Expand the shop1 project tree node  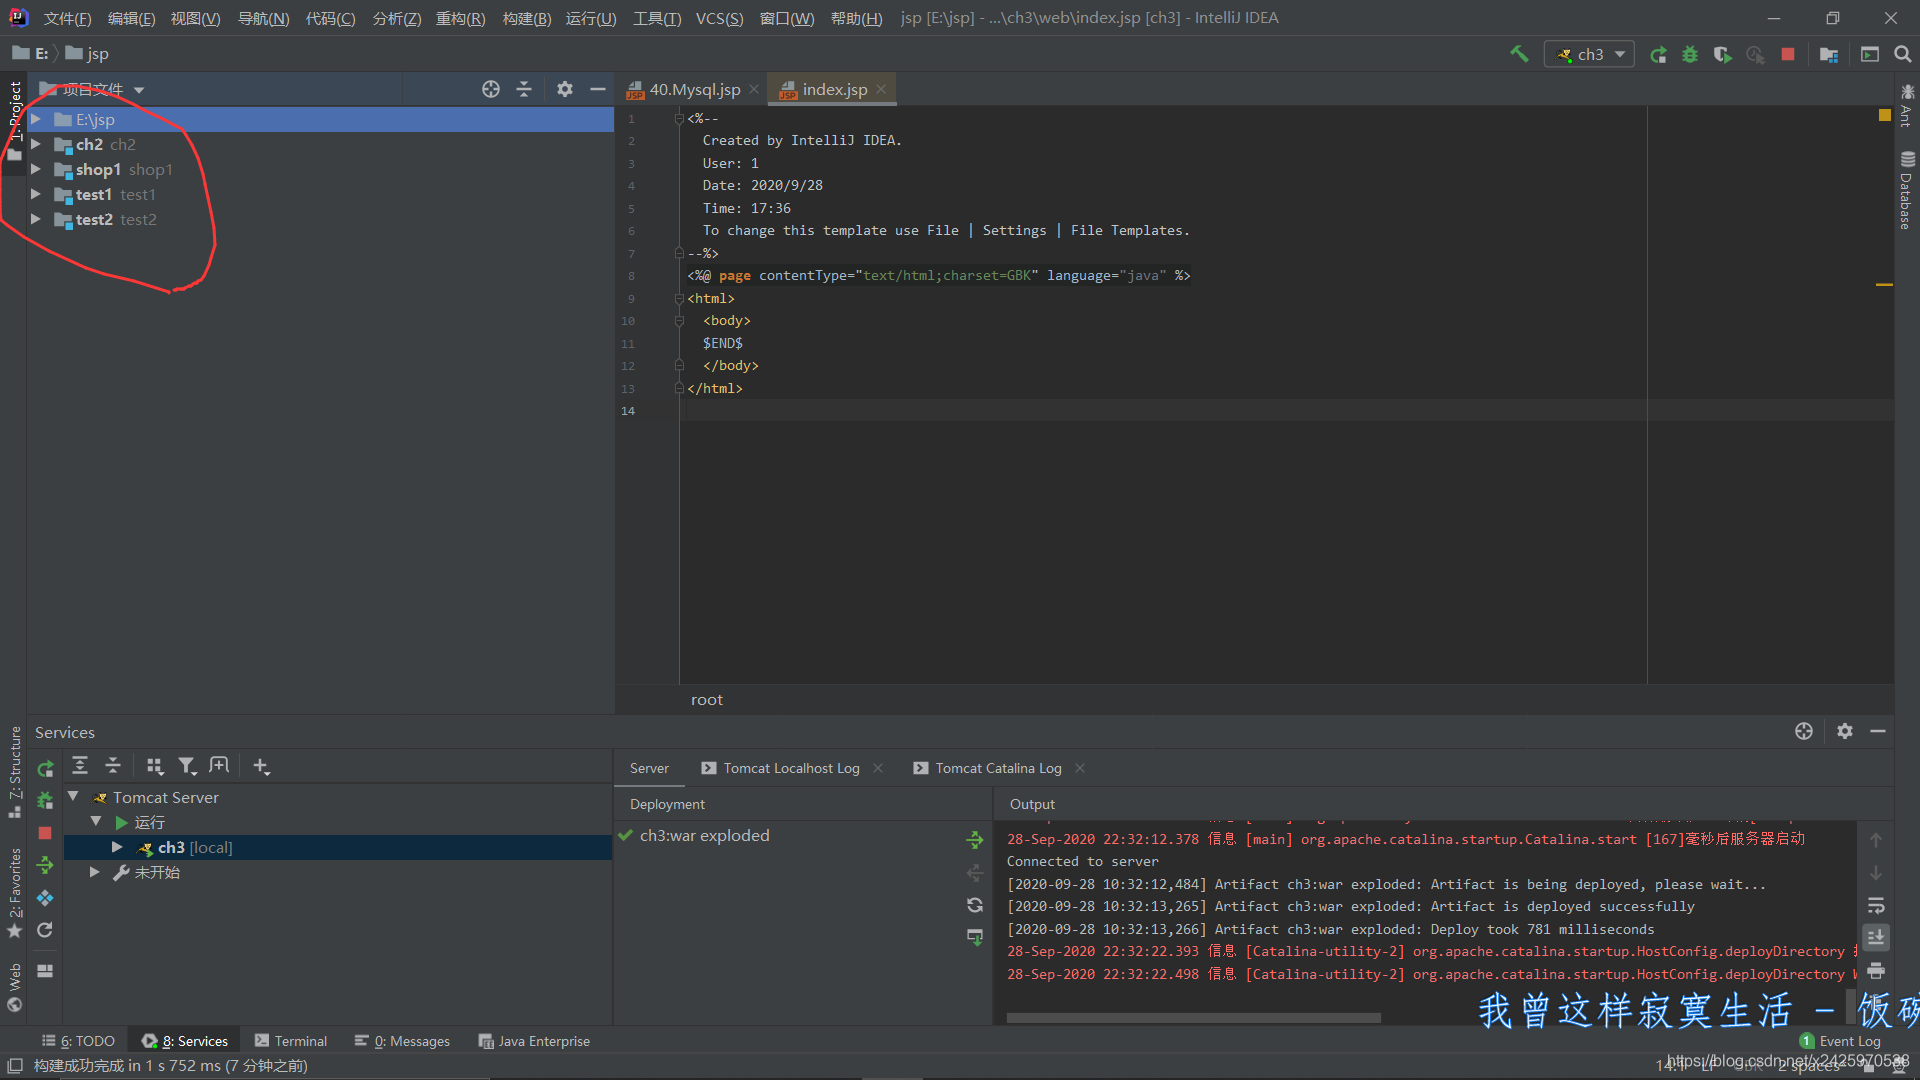(34, 169)
